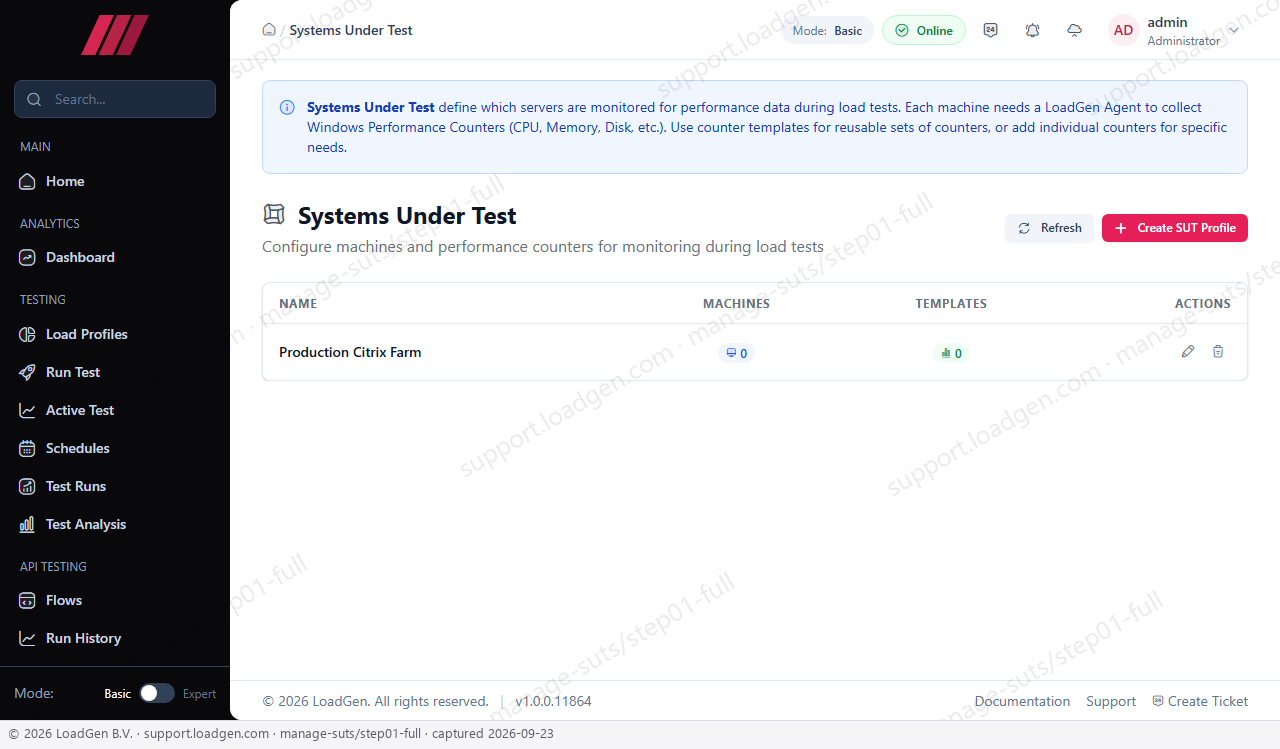
Task: Click the Create Ticket footer link
Action: pyautogui.click(x=1200, y=701)
